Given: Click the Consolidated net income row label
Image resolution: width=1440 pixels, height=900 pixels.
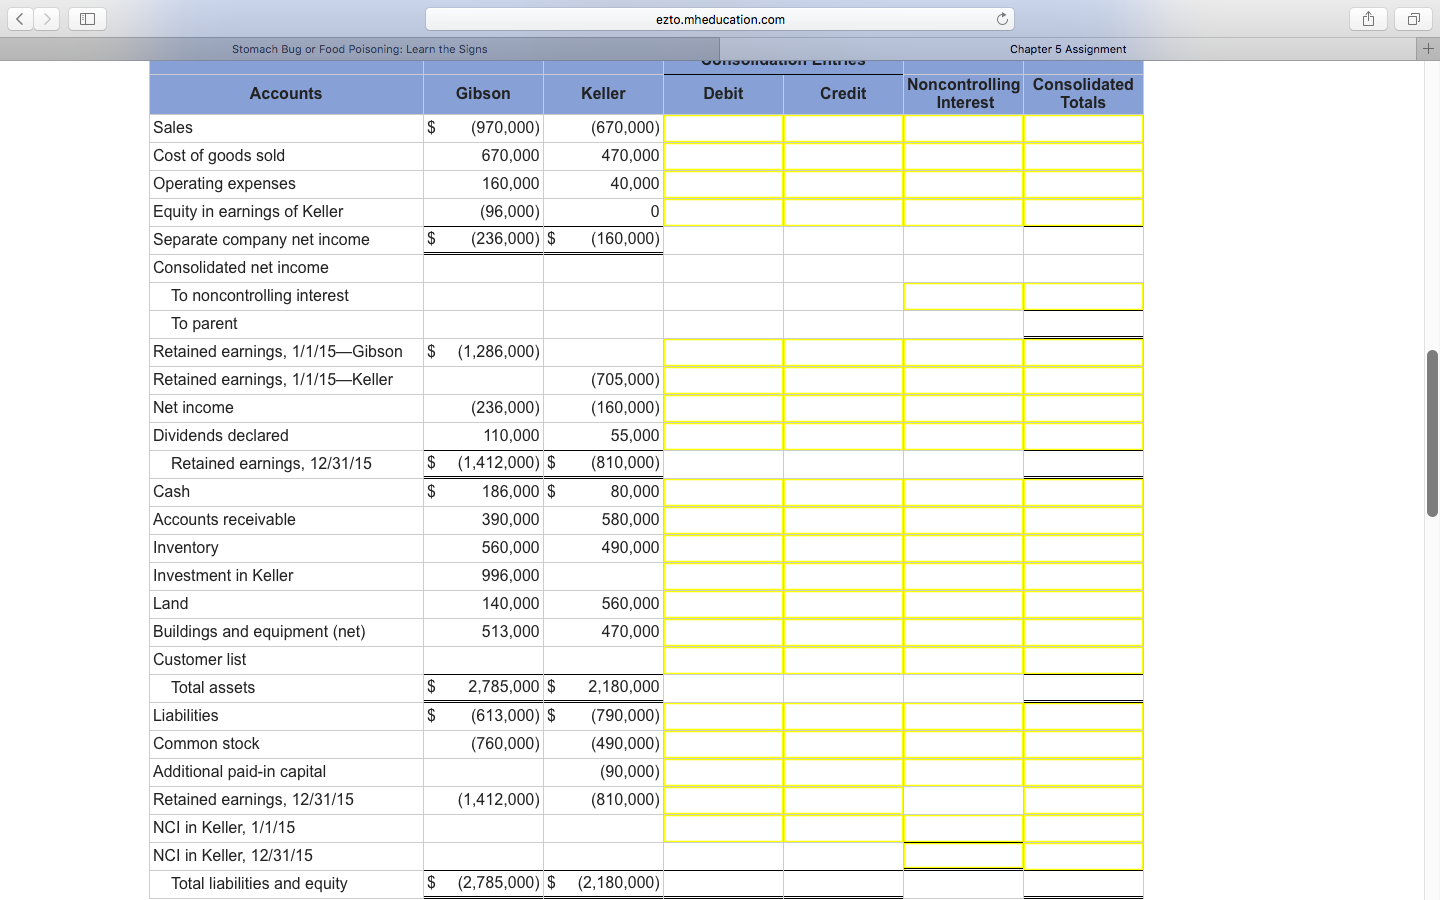Looking at the screenshot, I should pyautogui.click(x=241, y=268).
